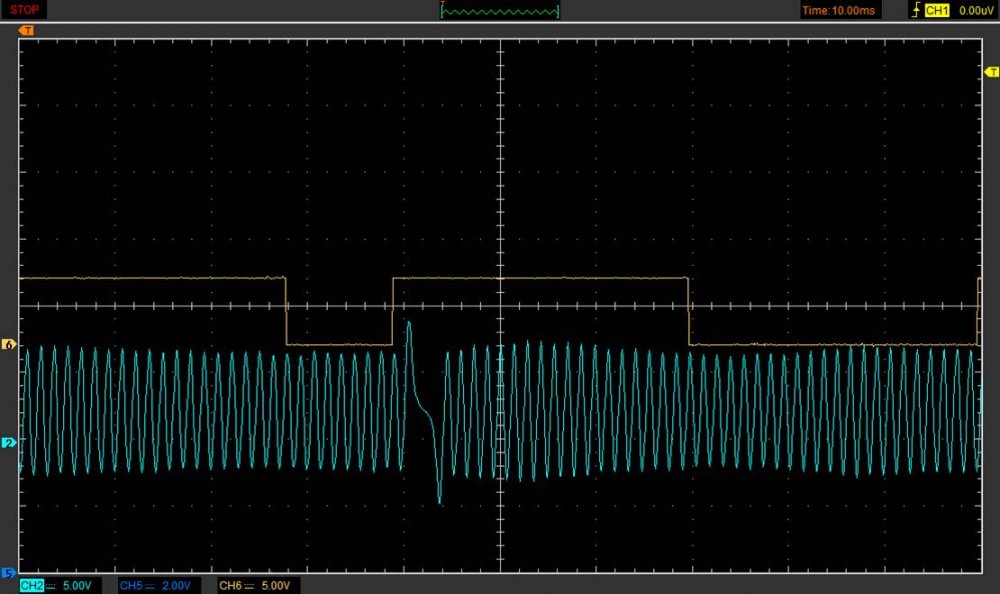The image size is (1000, 594).
Task: Click the 0.00uV trigger level value
Action: (x=975, y=11)
